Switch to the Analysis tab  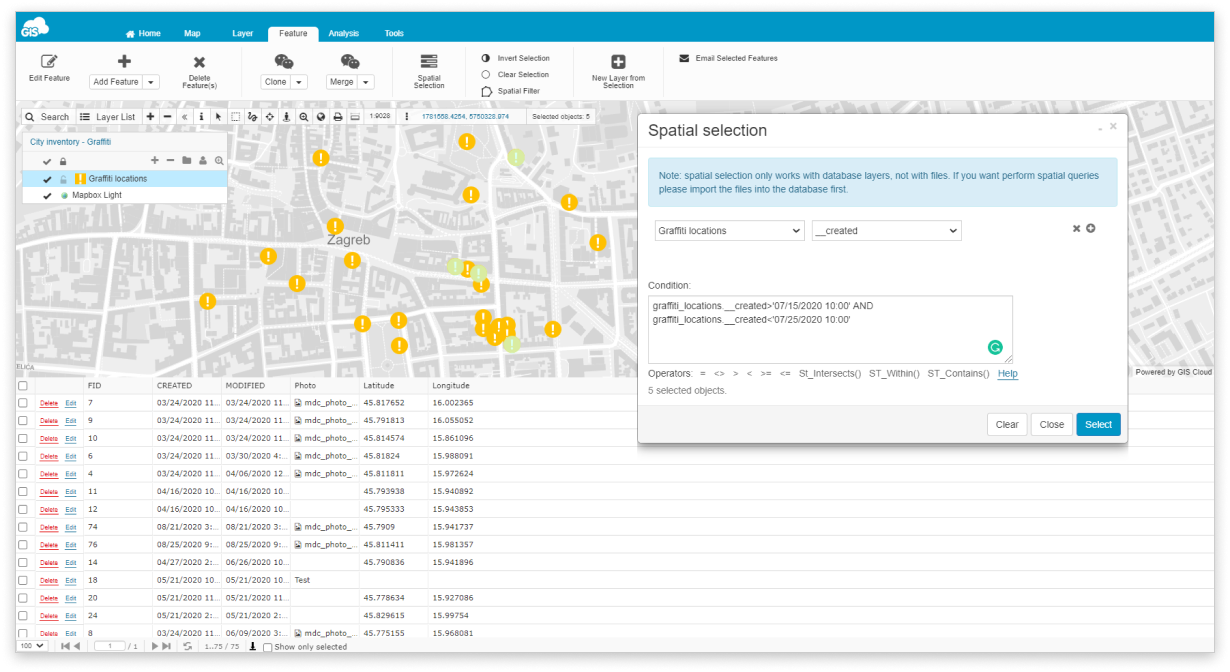343,33
